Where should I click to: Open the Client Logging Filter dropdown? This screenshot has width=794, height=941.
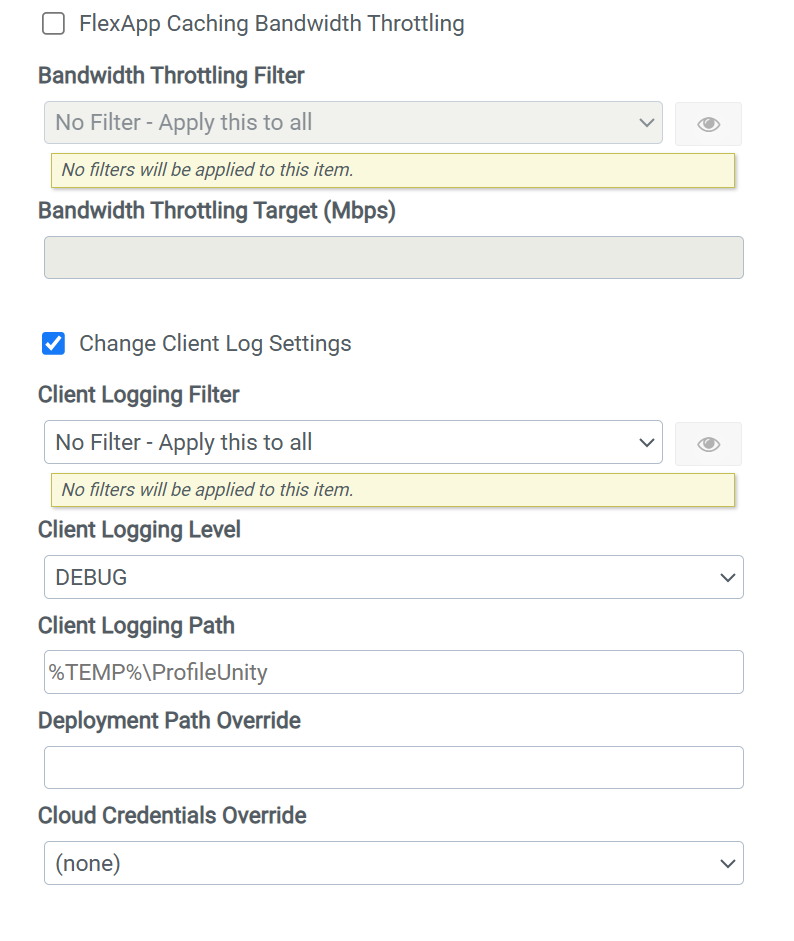[x=353, y=442]
